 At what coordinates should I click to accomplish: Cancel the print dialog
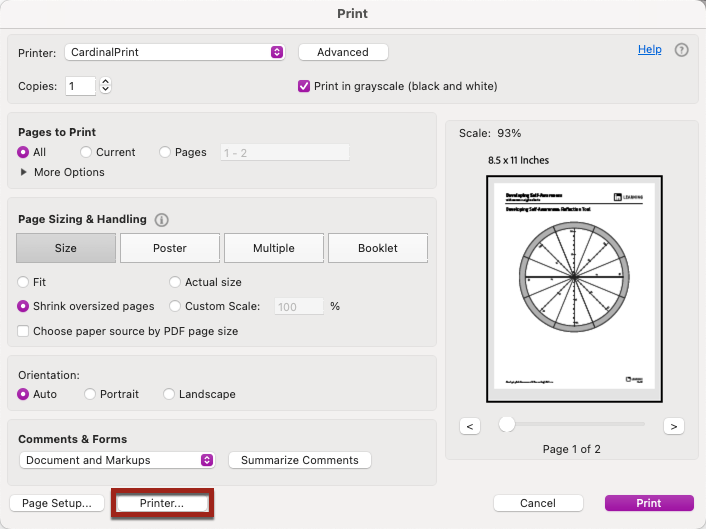pyautogui.click(x=538, y=503)
